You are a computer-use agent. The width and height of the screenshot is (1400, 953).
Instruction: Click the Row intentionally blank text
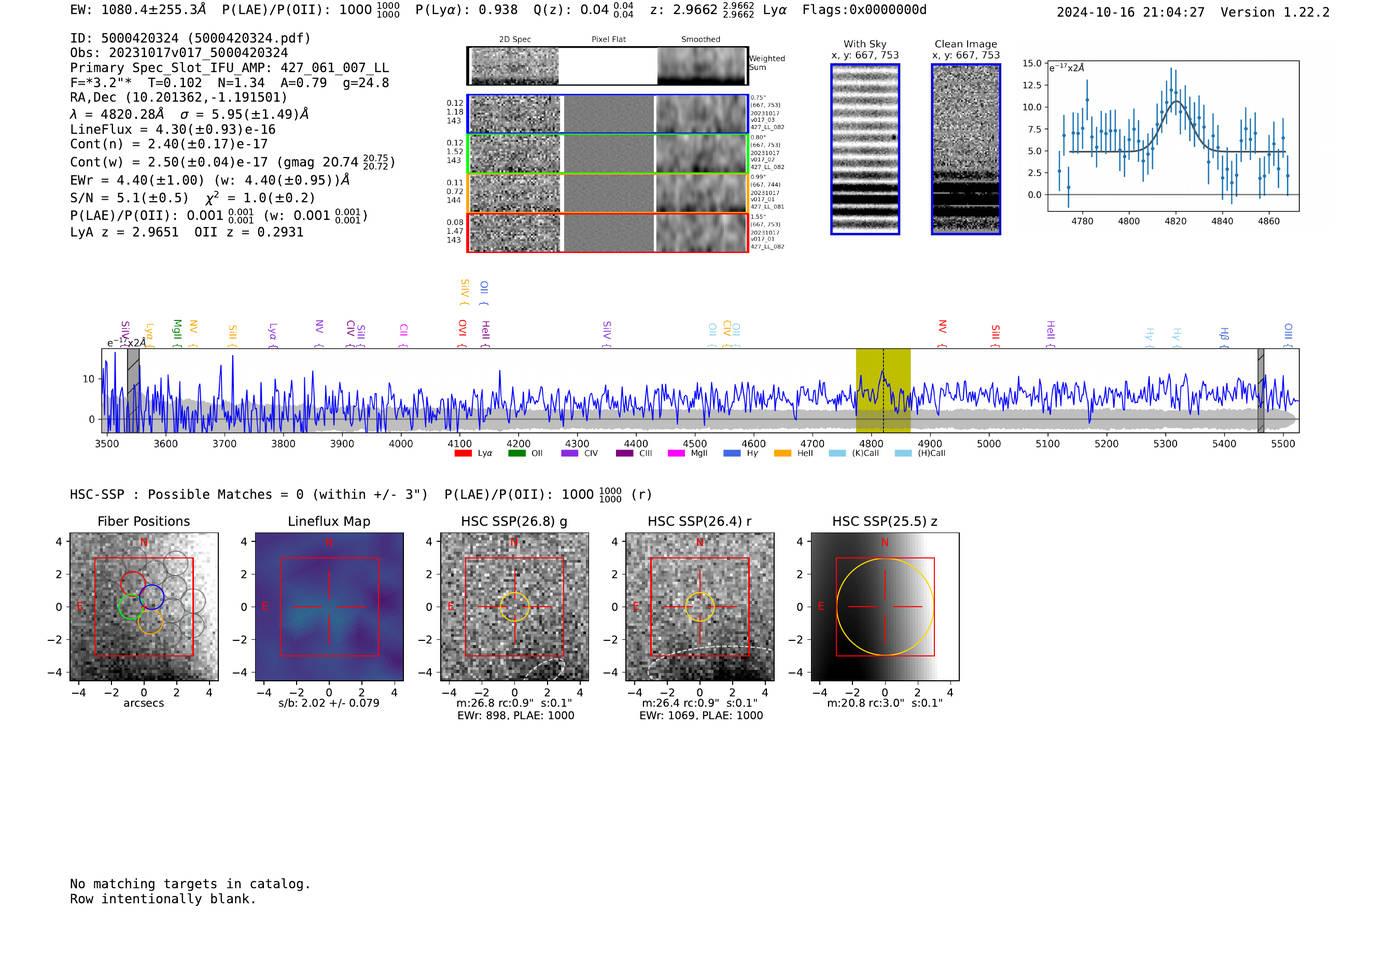coord(163,899)
